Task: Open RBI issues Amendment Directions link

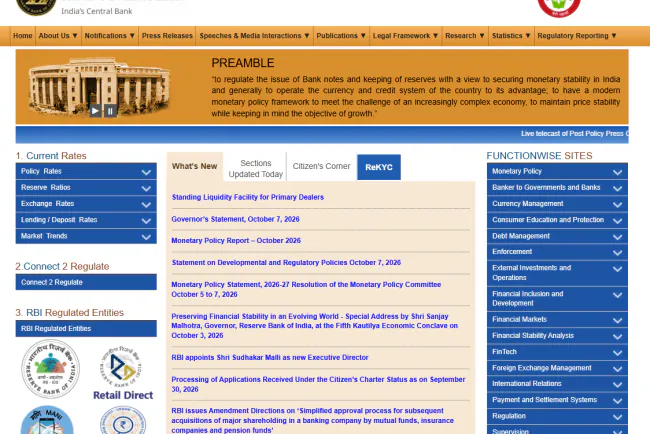Action: coord(313,420)
